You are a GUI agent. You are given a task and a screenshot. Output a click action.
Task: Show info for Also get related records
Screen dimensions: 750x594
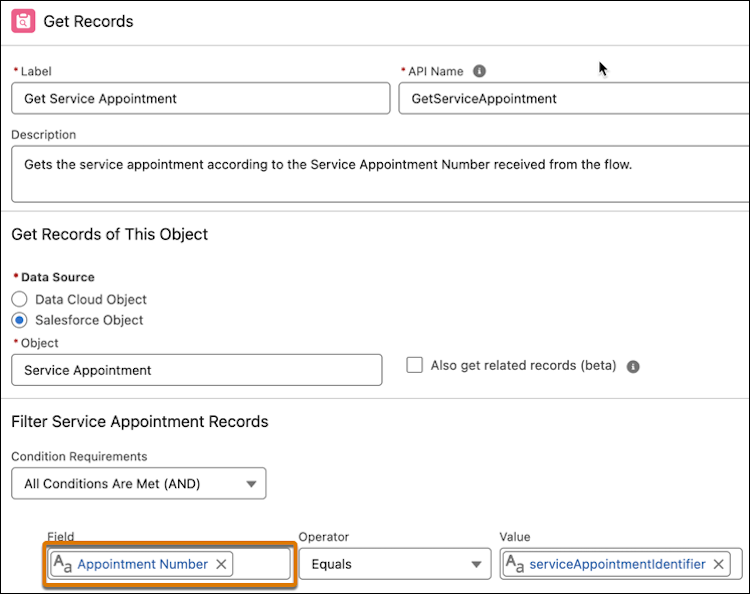coord(633,366)
